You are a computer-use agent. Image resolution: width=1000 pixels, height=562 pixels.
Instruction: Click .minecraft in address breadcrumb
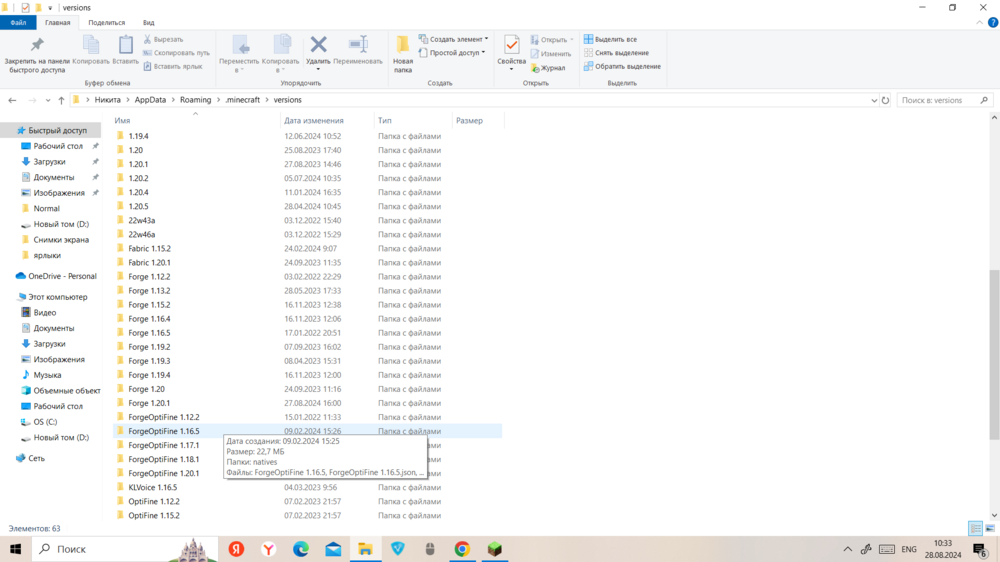click(x=243, y=100)
